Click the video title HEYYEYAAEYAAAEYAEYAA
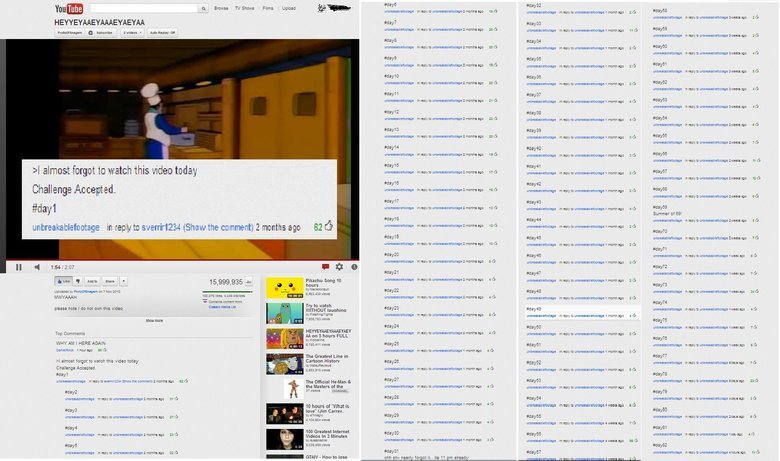Screen dimensions: 780x461 click(x=99, y=22)
